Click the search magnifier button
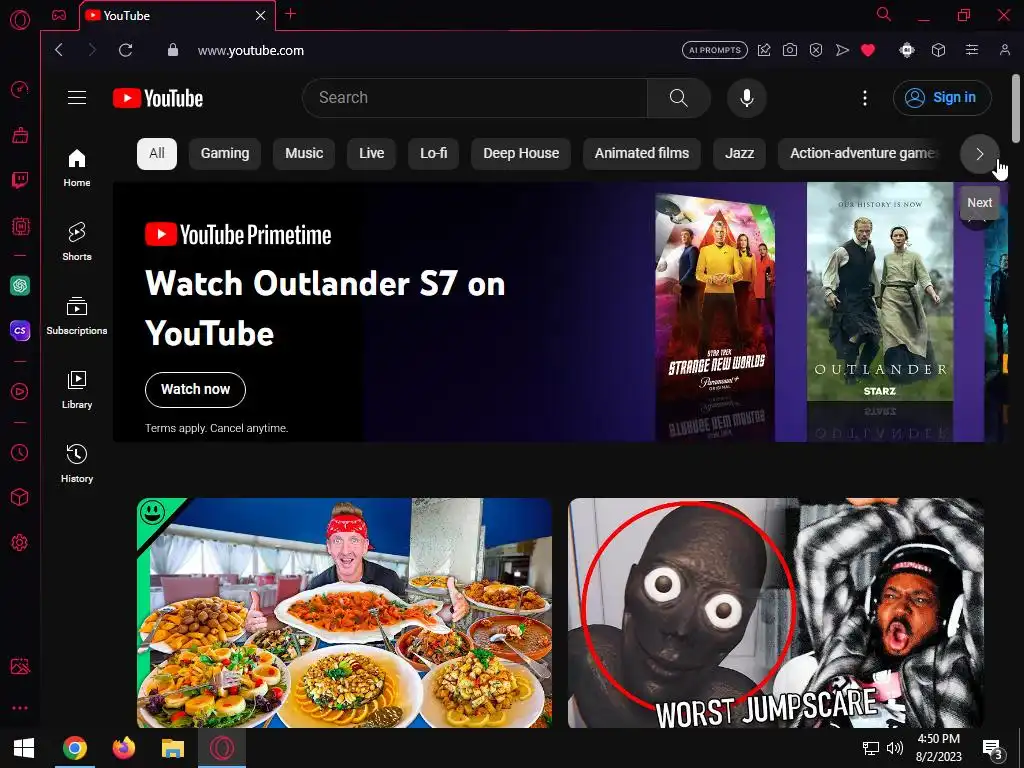The height and width of the screenshot is (768, 1024). [679, 98]
